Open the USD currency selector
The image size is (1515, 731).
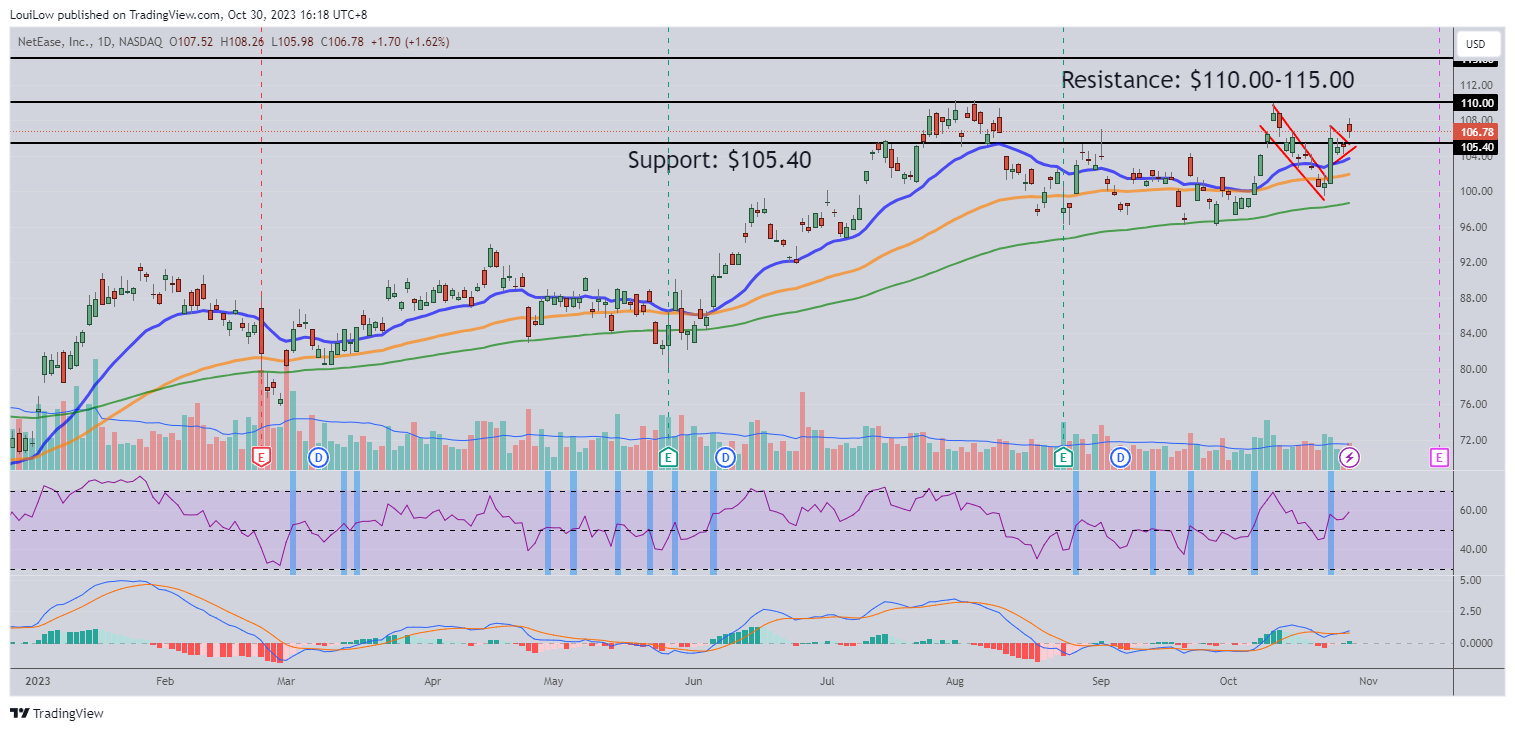point(1476,44)
